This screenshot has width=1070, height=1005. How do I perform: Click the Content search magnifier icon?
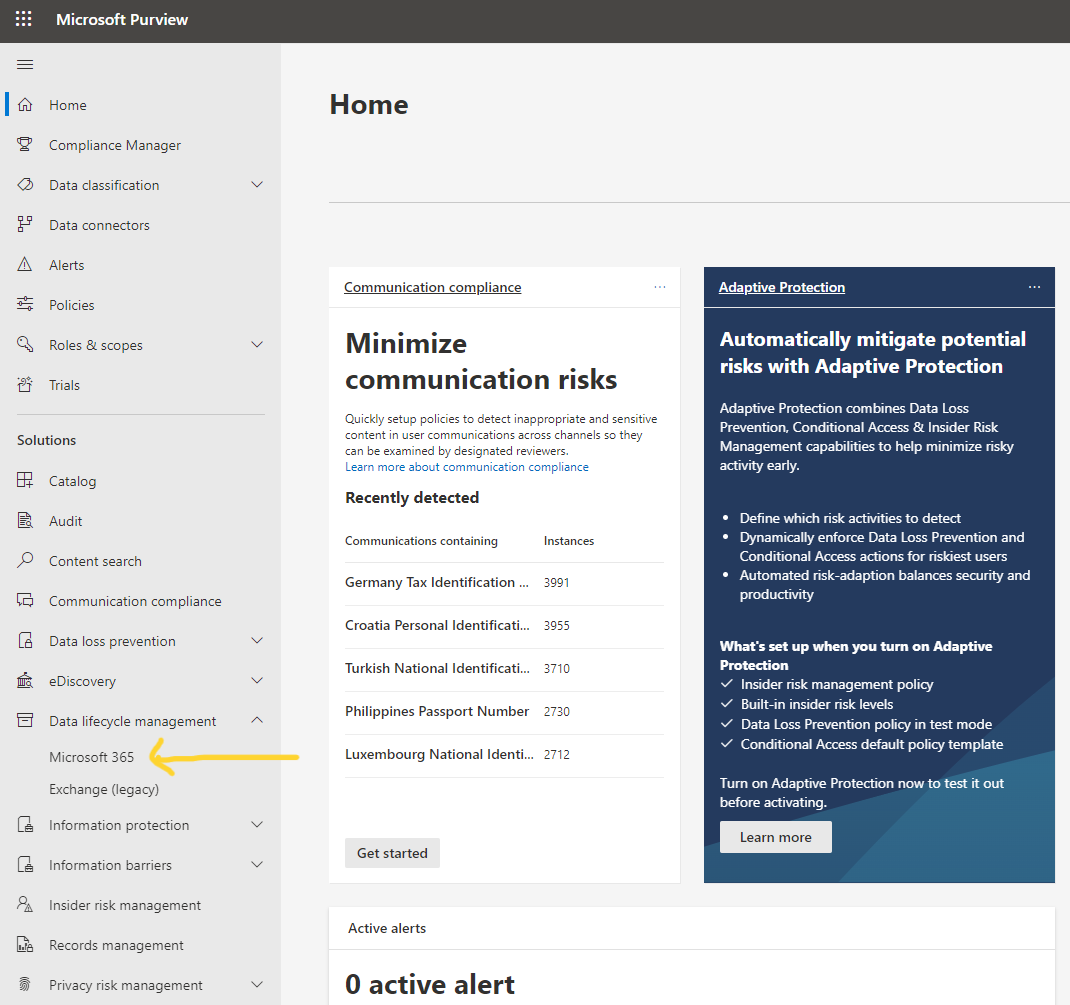[25, 560]
